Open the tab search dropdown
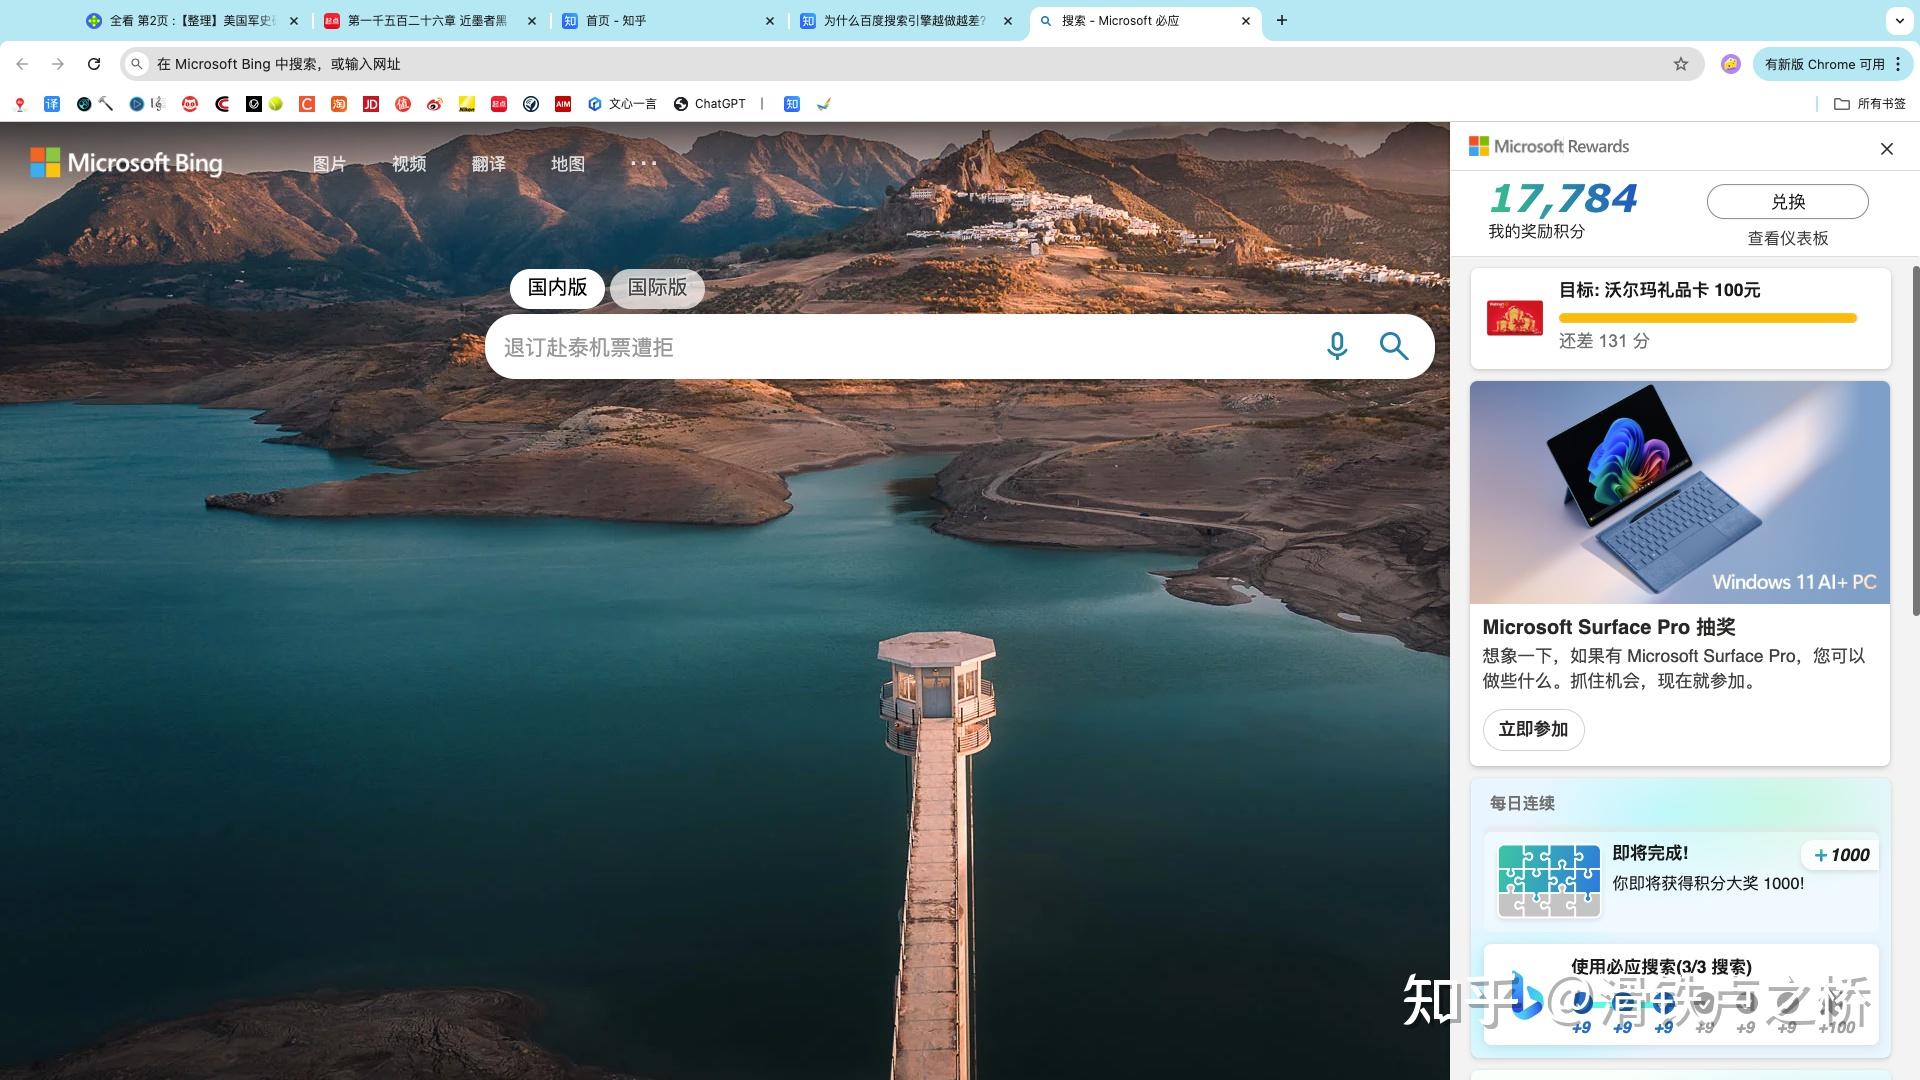 click(x=1899, y=20)
